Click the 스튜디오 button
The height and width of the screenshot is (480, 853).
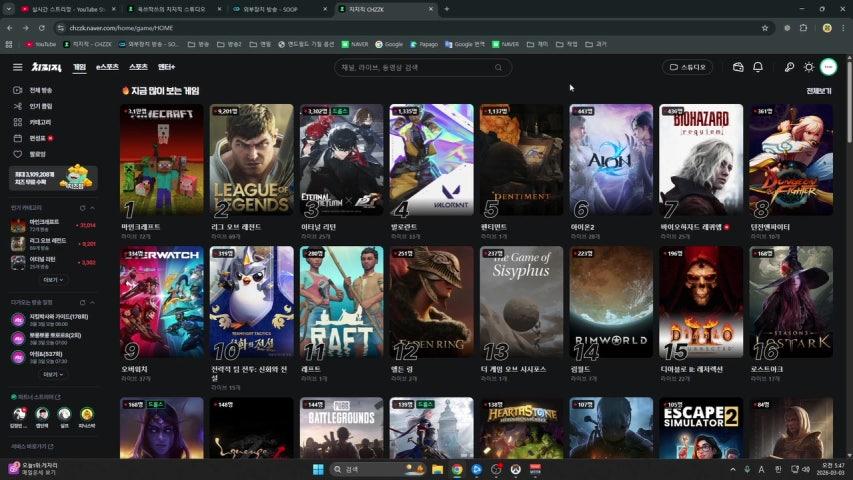tap(688, 67)
